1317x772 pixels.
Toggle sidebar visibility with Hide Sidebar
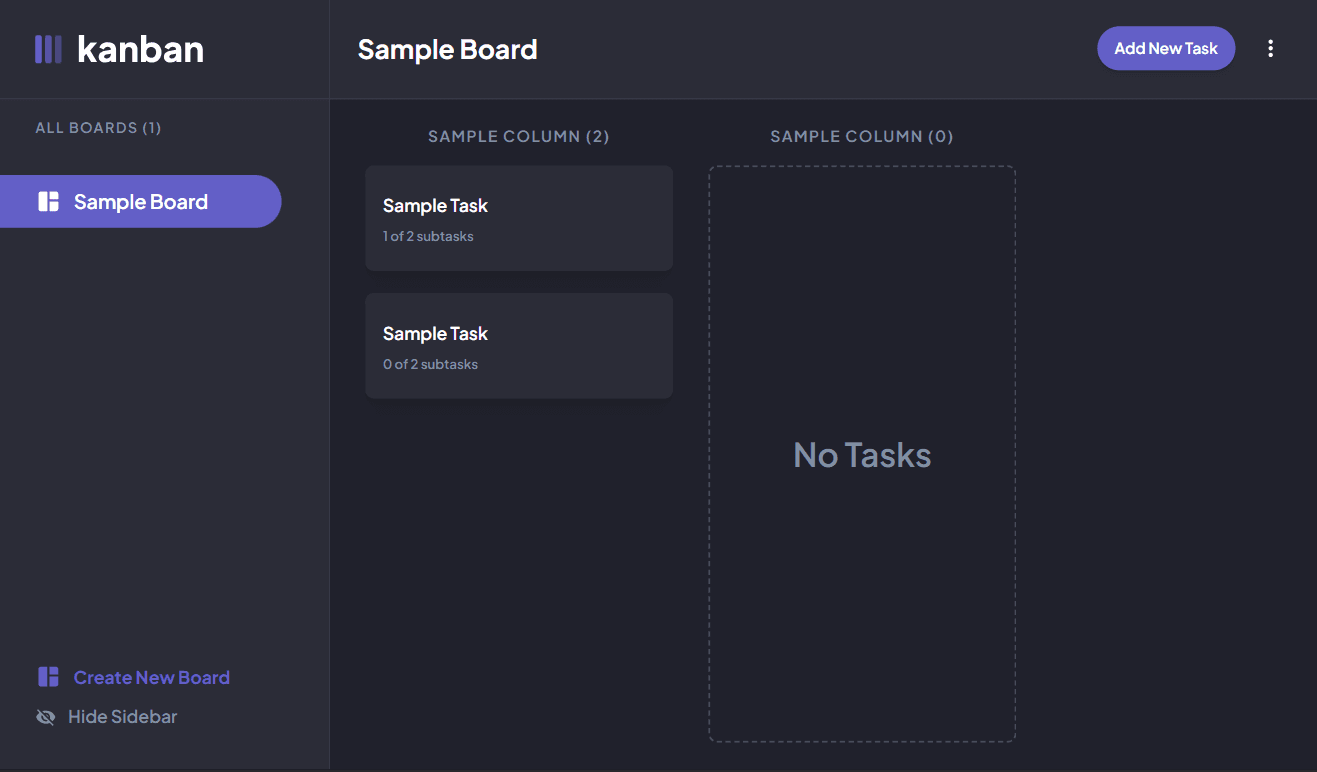click(x=122, y=716)
